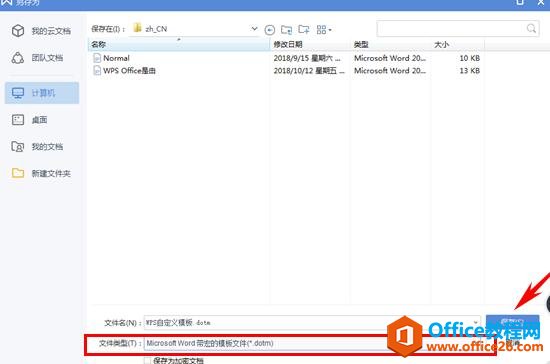Click the zh_CN folder icon
Viewport: 550px width, 364px height.
click(x=138, y=28)
